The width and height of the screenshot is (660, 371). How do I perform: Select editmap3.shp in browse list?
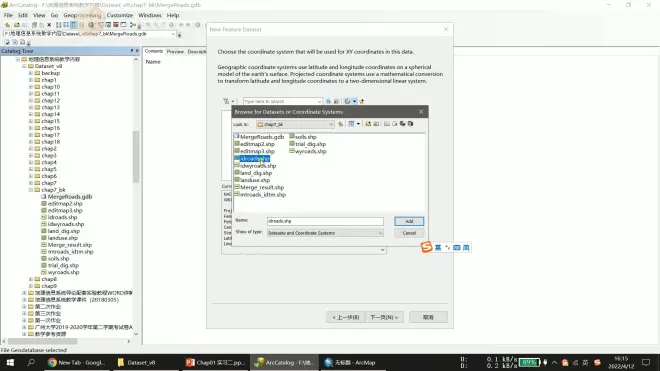pos(254,151)
